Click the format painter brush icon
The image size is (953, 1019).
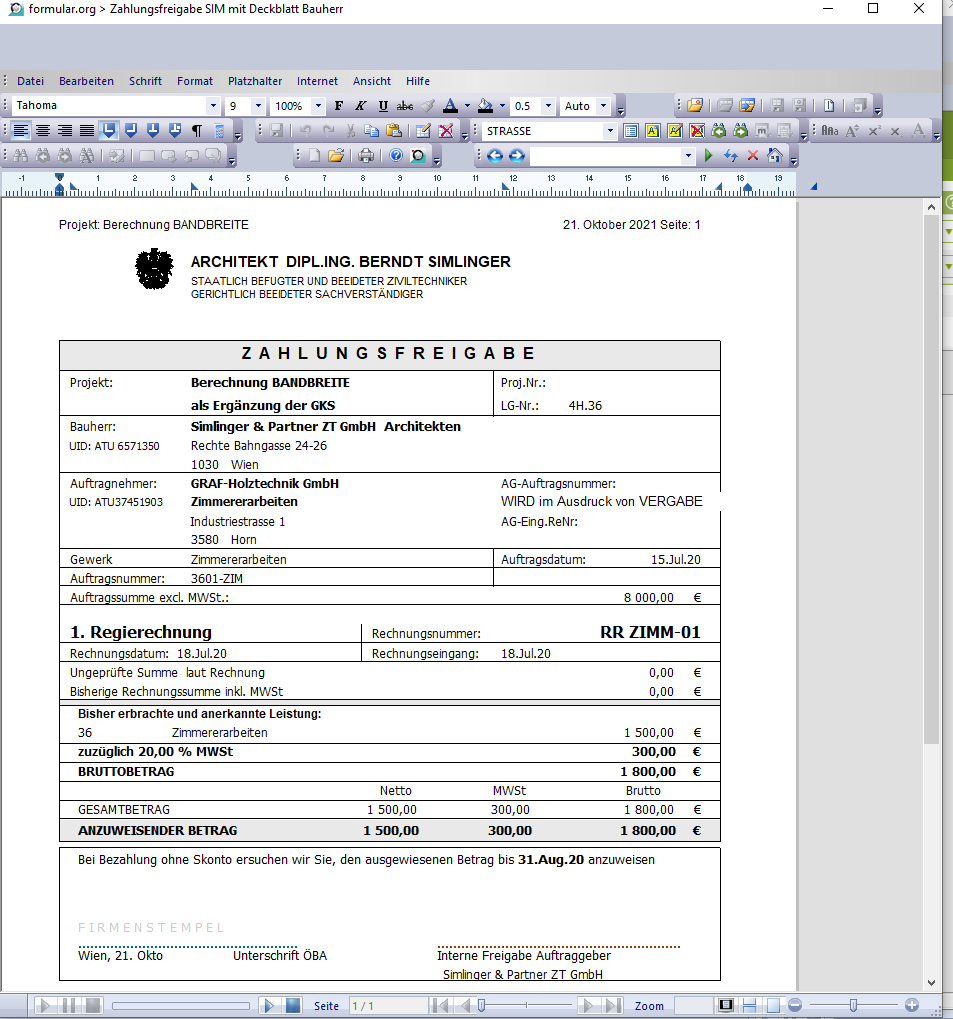tap(427, 106)
